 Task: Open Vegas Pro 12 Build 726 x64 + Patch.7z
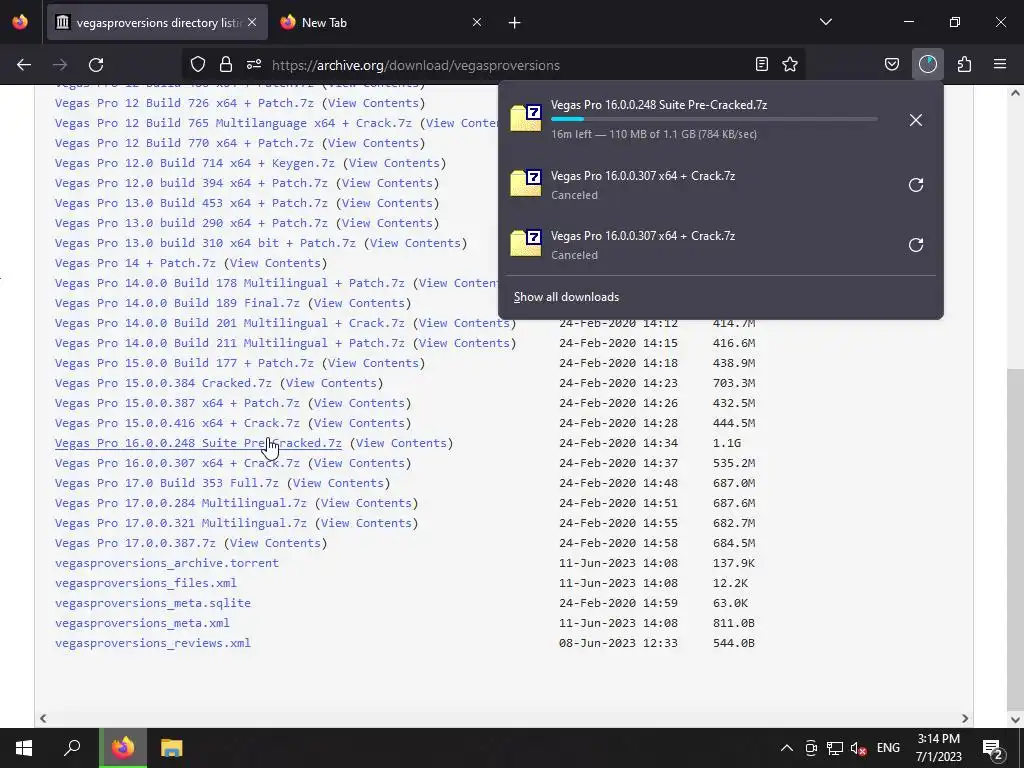[x=184, y=103]
